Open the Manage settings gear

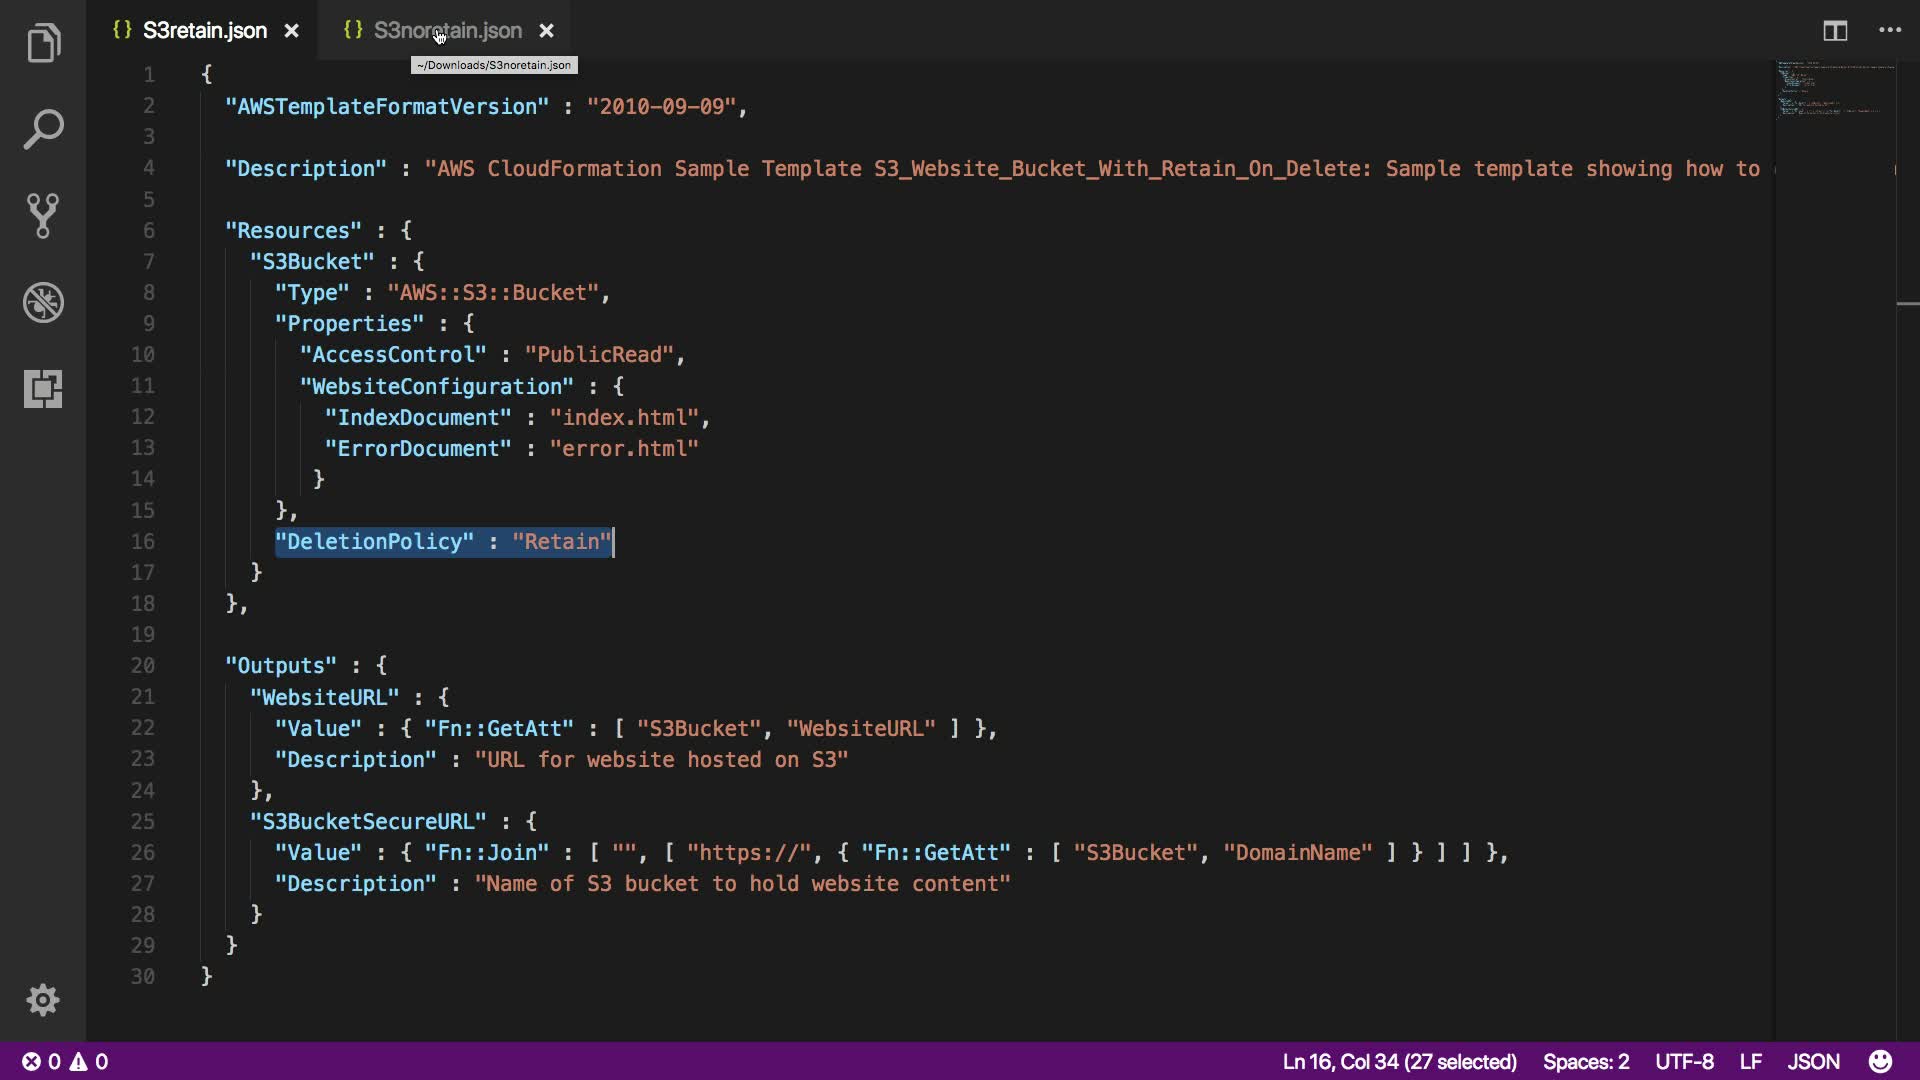click(43, 1000)
